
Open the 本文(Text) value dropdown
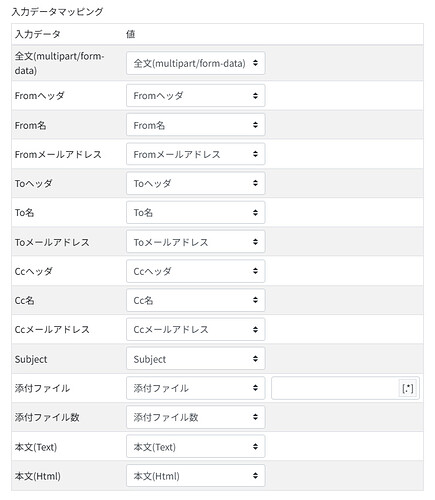(x=196, y=447)
